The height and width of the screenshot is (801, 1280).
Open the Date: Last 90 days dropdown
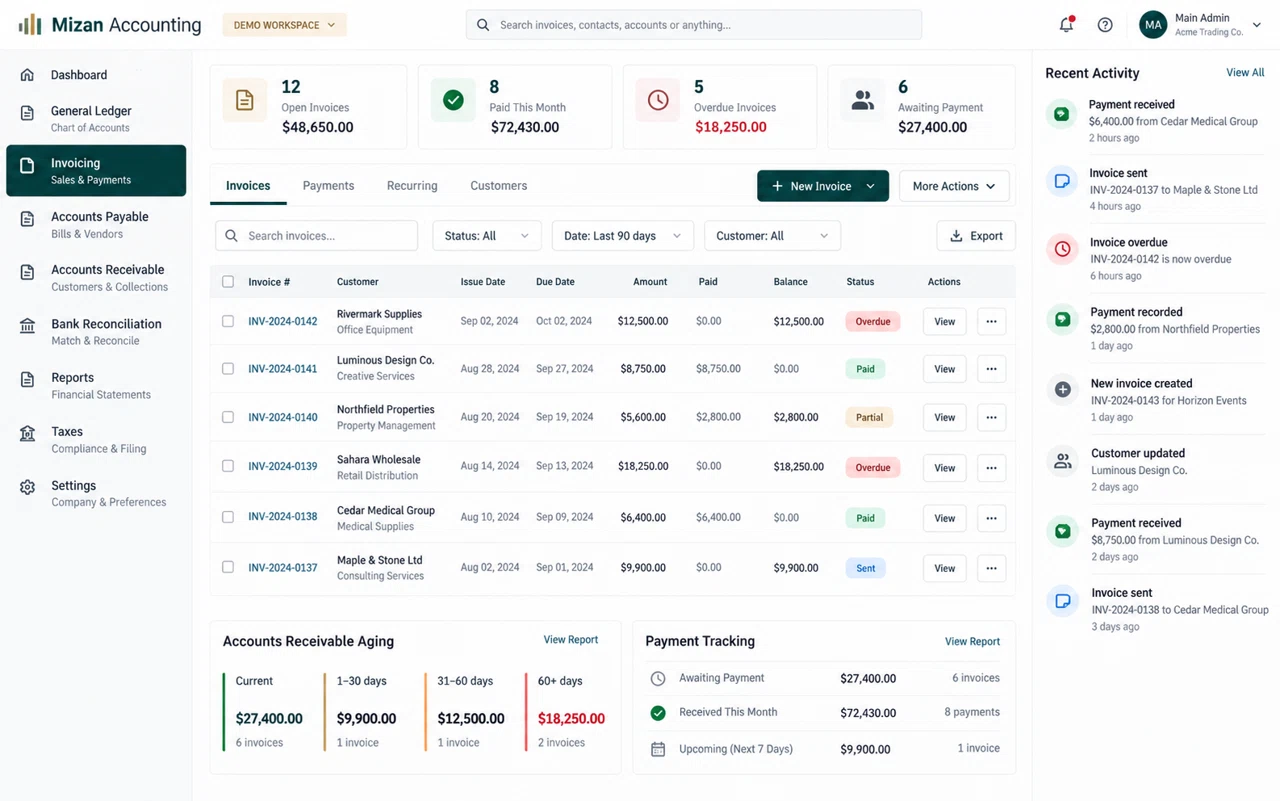(x=622, y=236)
